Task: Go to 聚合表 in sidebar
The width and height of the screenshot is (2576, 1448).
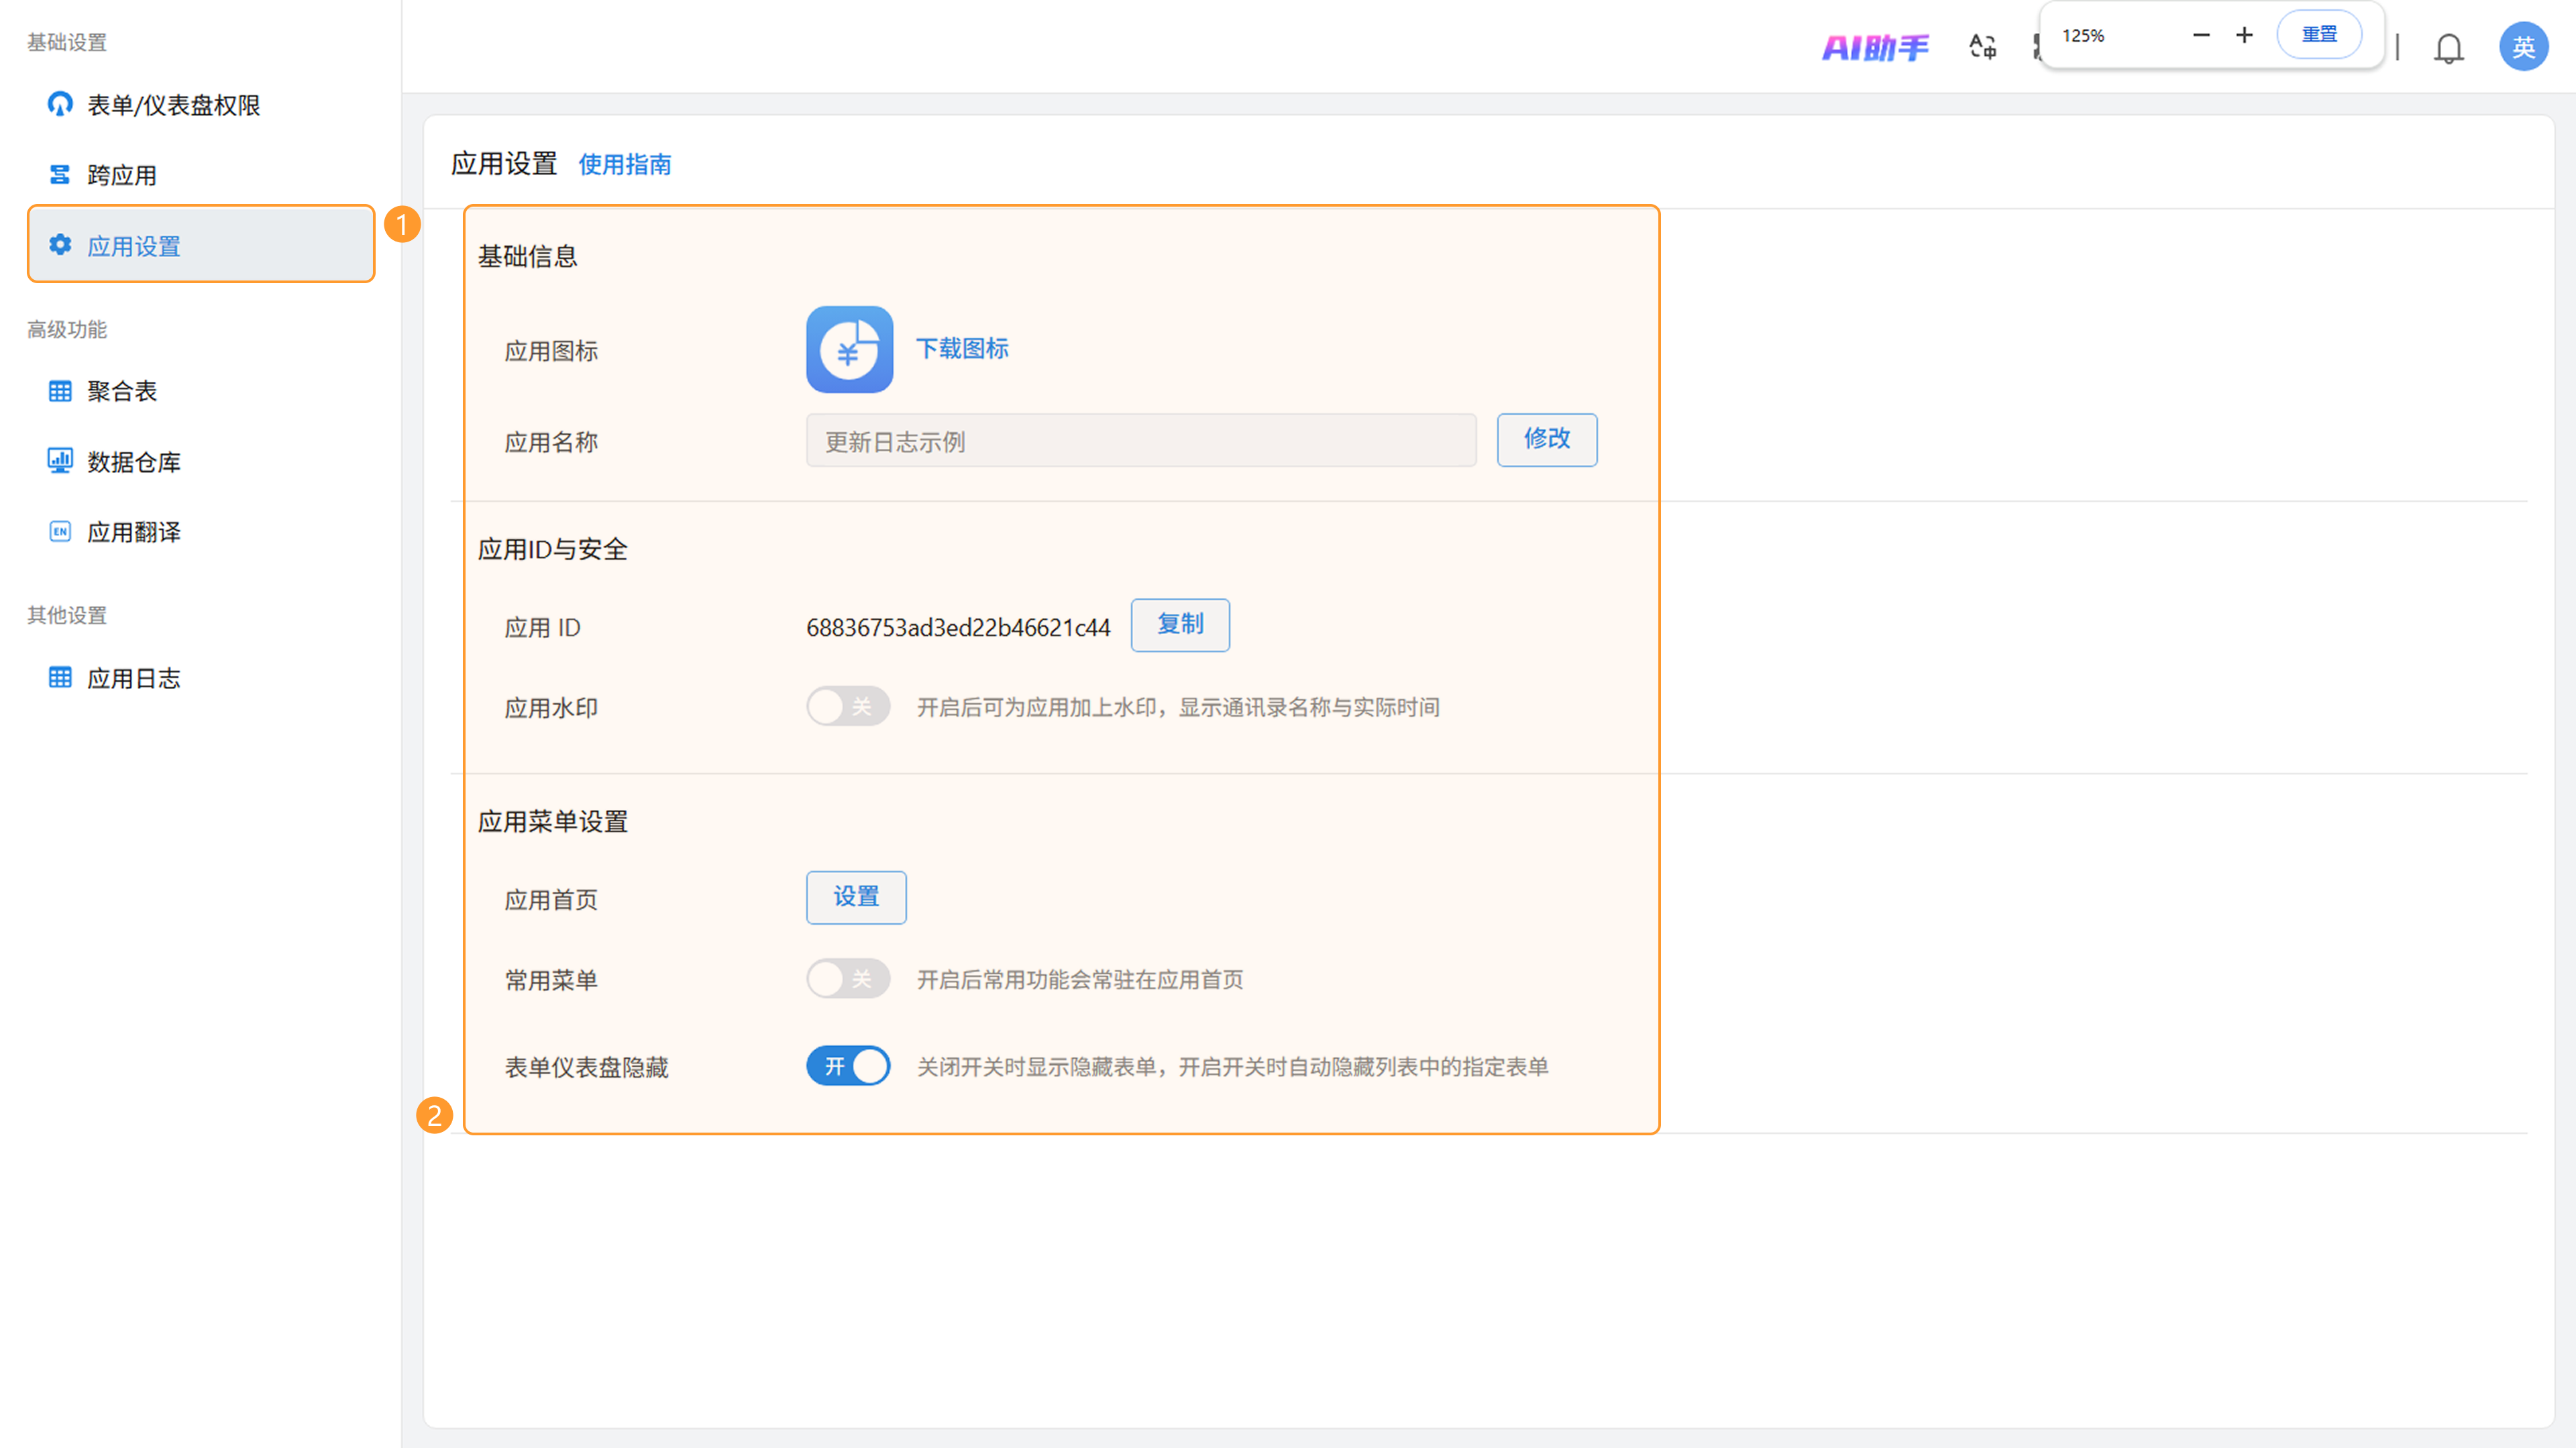Action: coord(121,391)
